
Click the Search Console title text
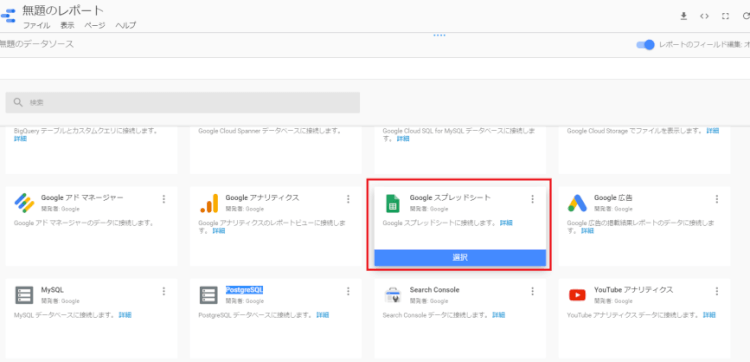pyautogui.click(x=434, y=289)
